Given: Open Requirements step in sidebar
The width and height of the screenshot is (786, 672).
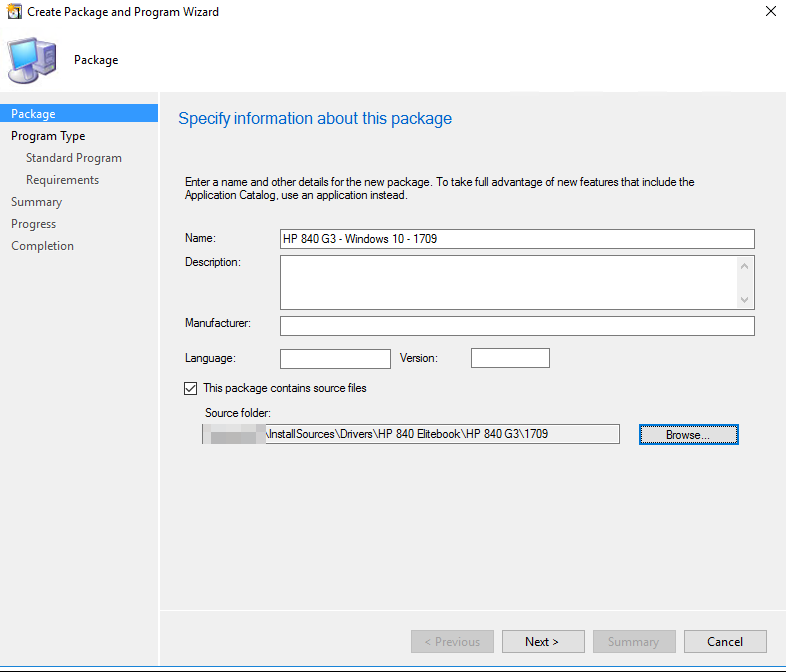Looking at the screenshot, I should [x=62, y=180].
